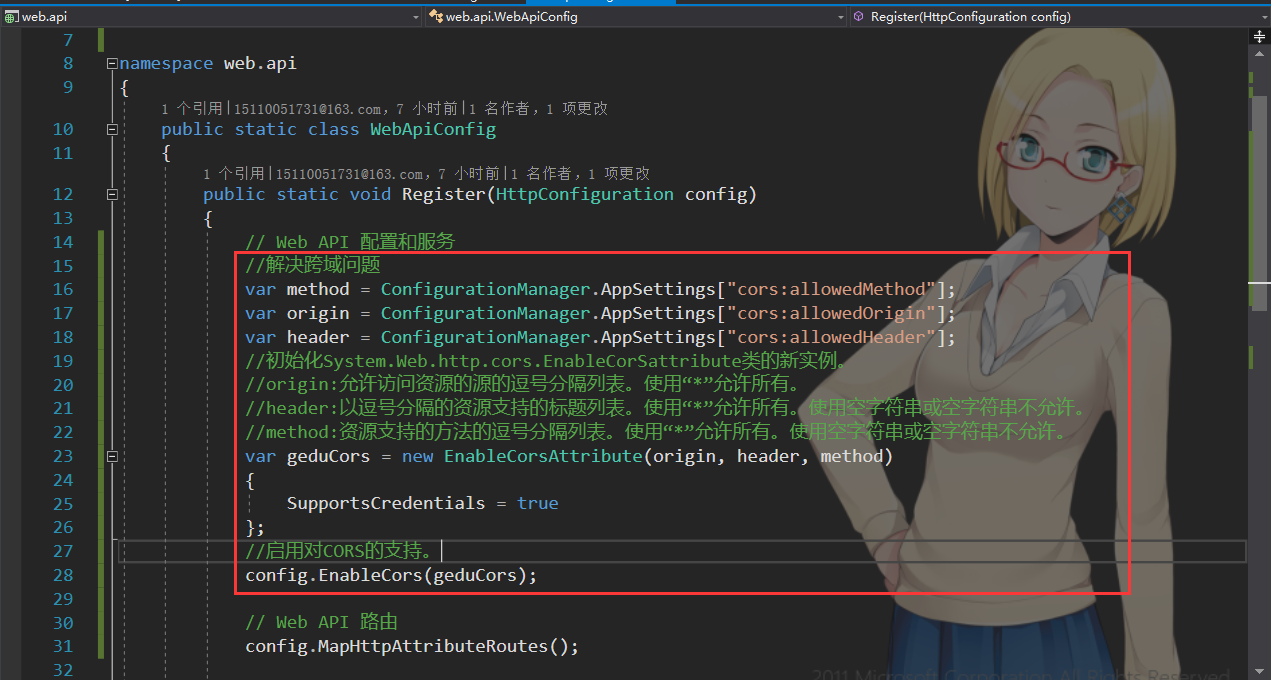Click the WebApiConfig class icon in navigation bar
The height and width of the screenshot is (680, 1271).
point(436,16)
